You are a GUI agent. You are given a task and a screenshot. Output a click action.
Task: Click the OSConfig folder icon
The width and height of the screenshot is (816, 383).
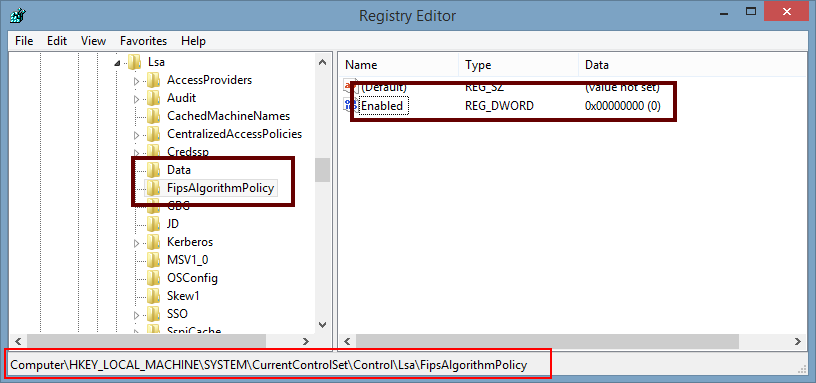(x=153, y=278)
